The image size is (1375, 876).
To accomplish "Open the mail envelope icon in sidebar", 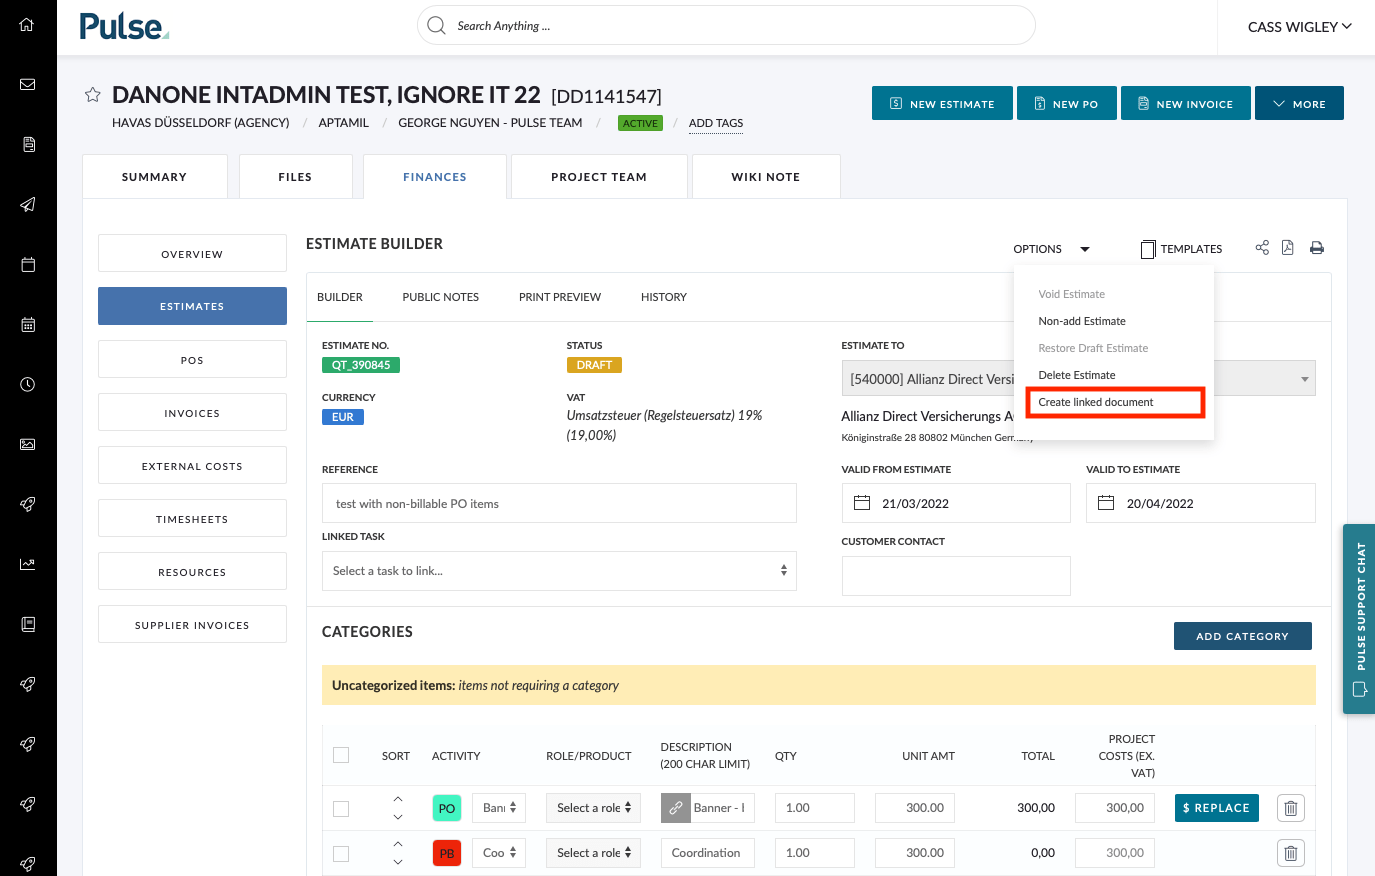I will [x=28, y=84].
